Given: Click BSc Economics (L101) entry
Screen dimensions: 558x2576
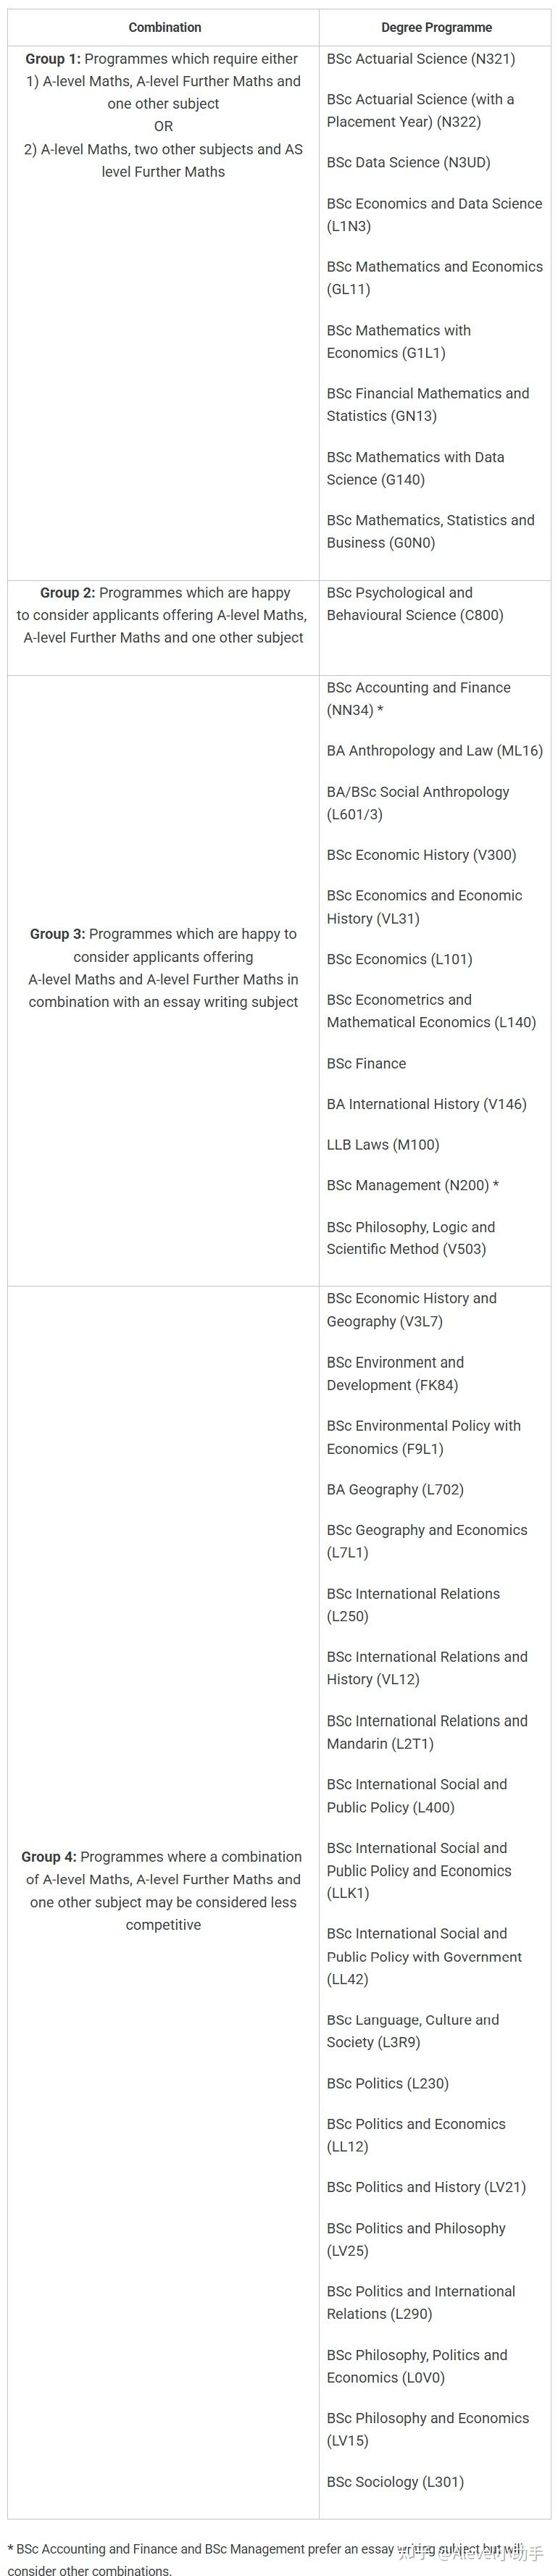Looking at the screenshot, I should 399,959.
